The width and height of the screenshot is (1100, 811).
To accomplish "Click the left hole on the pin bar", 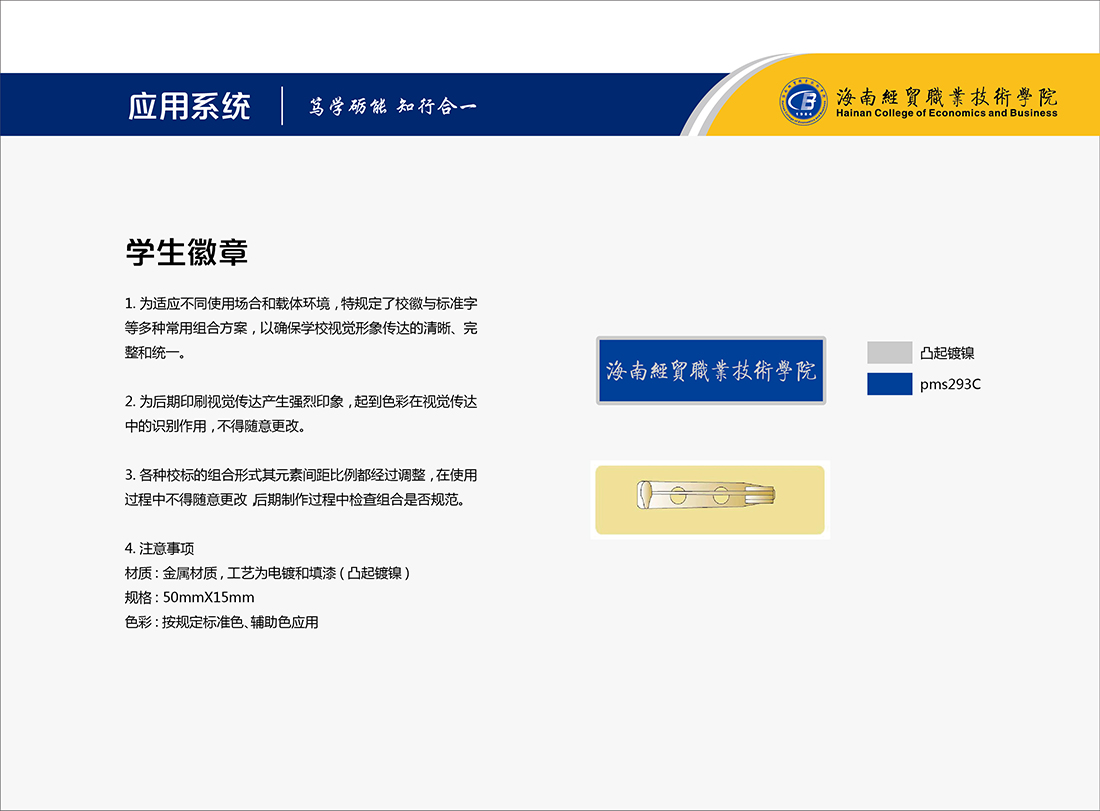I will point(679,494).
